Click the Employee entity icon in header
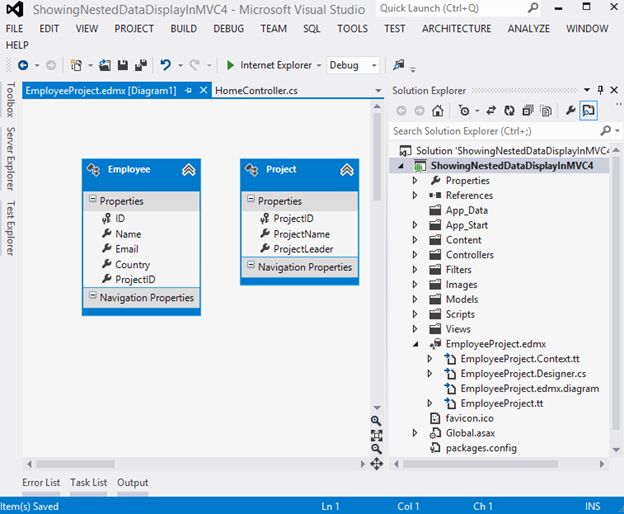 (94, 169)
